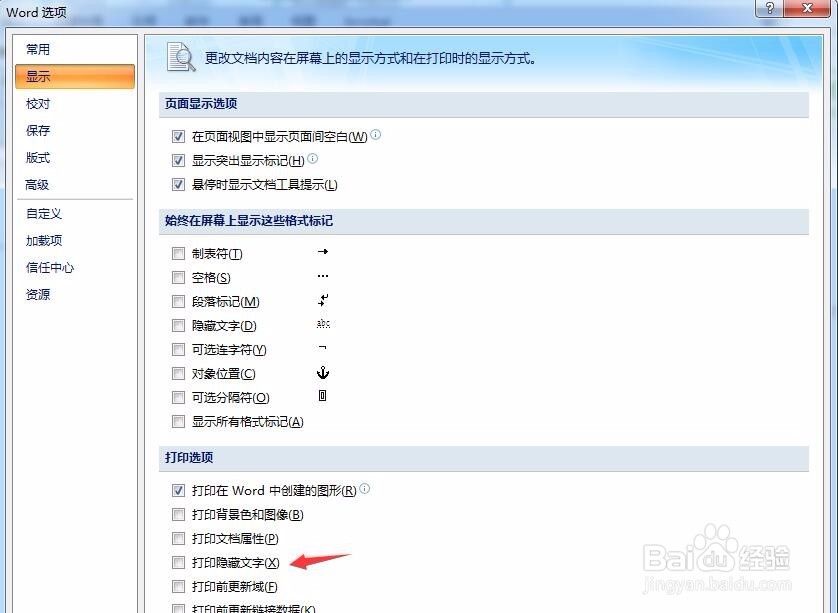
Task: Check 打印文档属性 checkbox
Action: 179,539
